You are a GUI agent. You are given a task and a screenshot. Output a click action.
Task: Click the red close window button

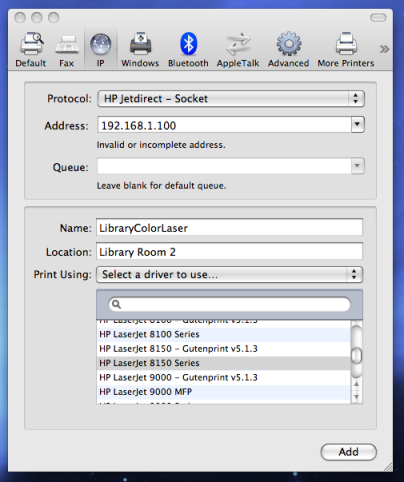click(20, 17)
